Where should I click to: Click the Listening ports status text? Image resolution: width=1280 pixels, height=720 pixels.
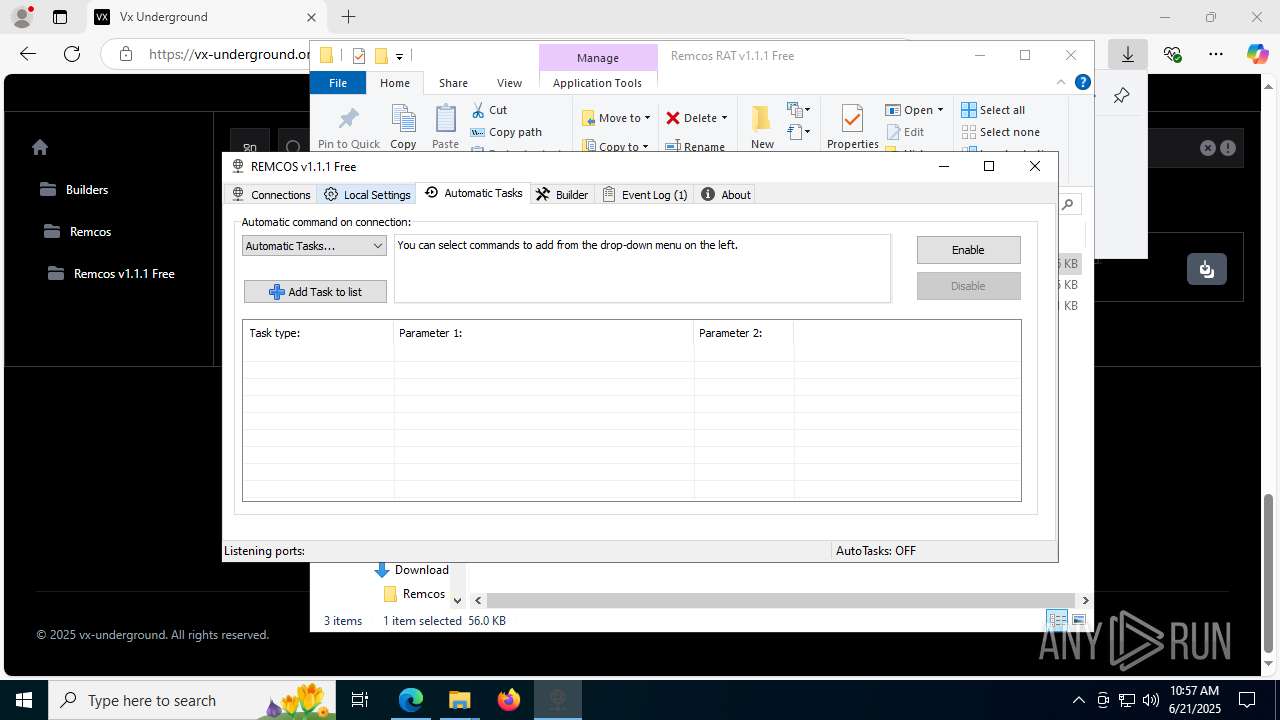click(264, 551)
